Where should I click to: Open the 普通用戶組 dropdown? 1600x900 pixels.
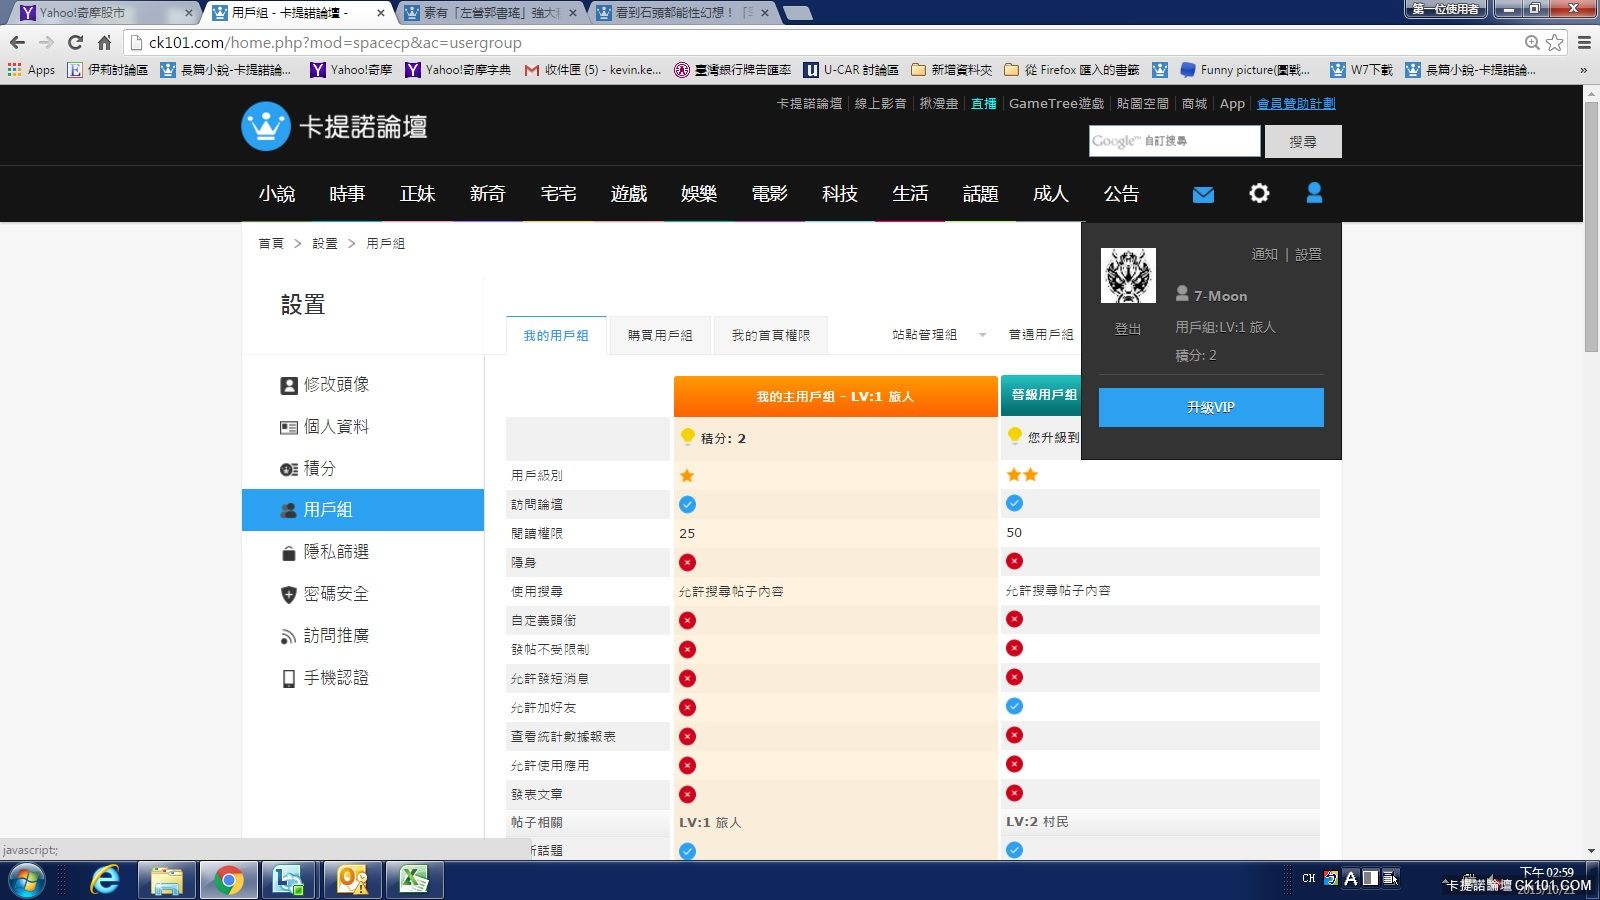pyautogui.click(x=1040, y=335)
